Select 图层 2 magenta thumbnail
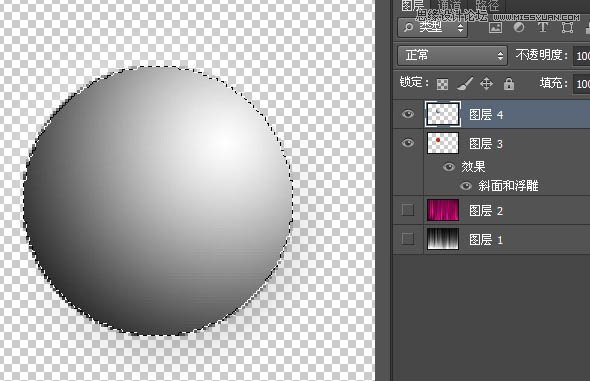 pyautogui.click(x=443, y=210)
